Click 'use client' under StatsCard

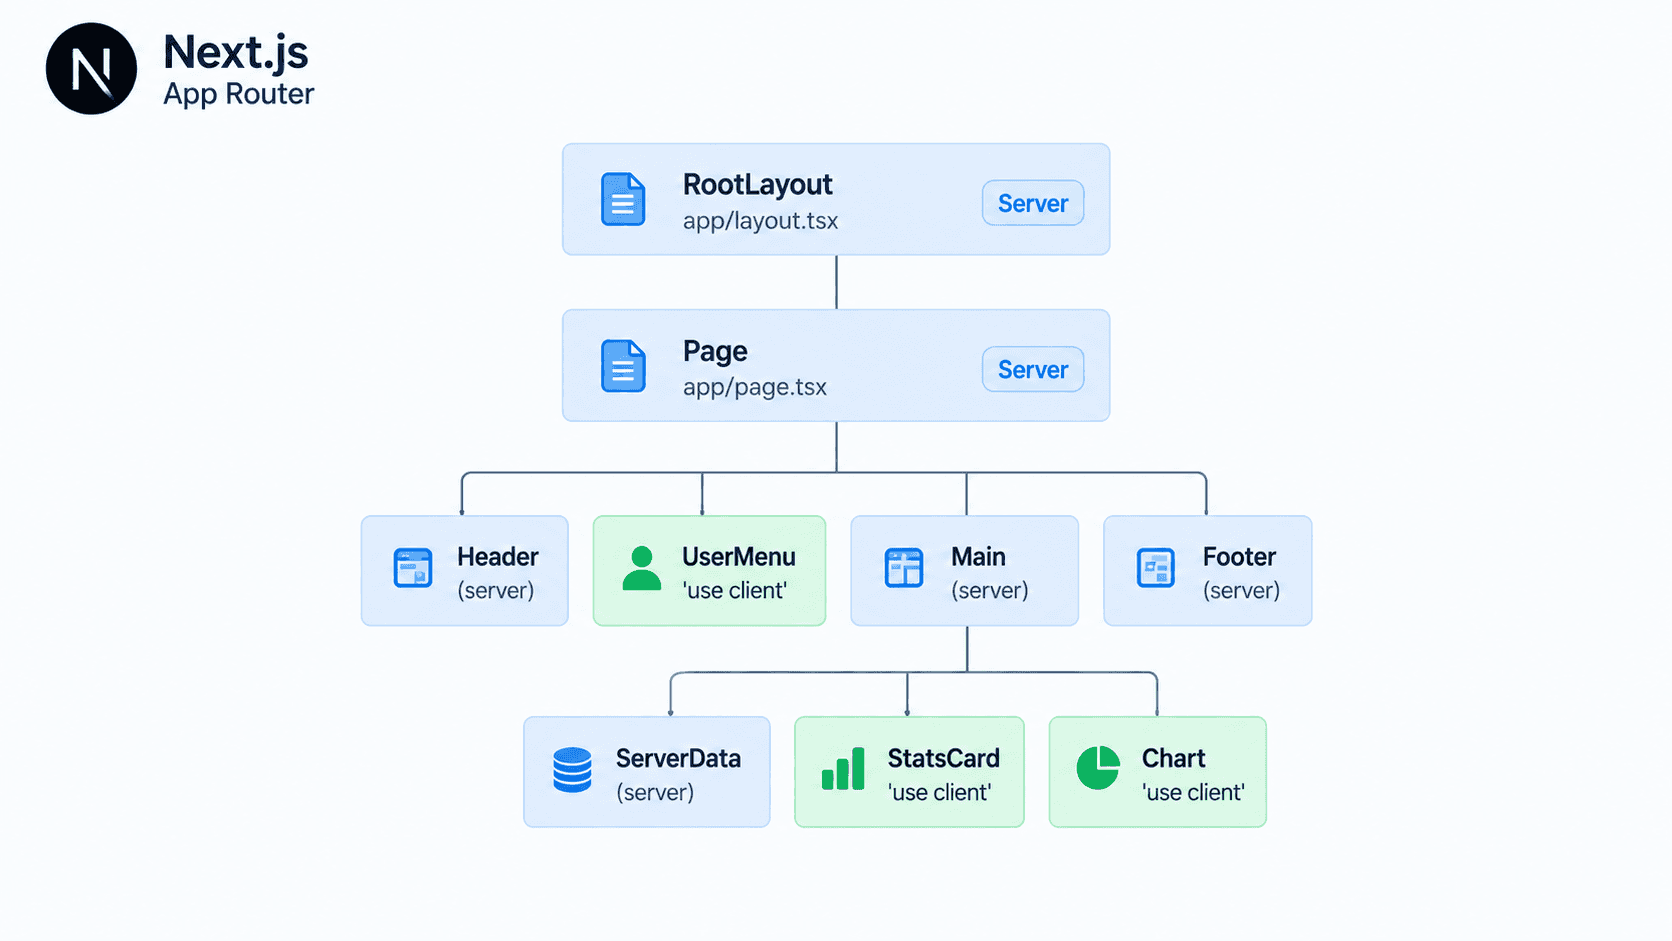(940, 792)
